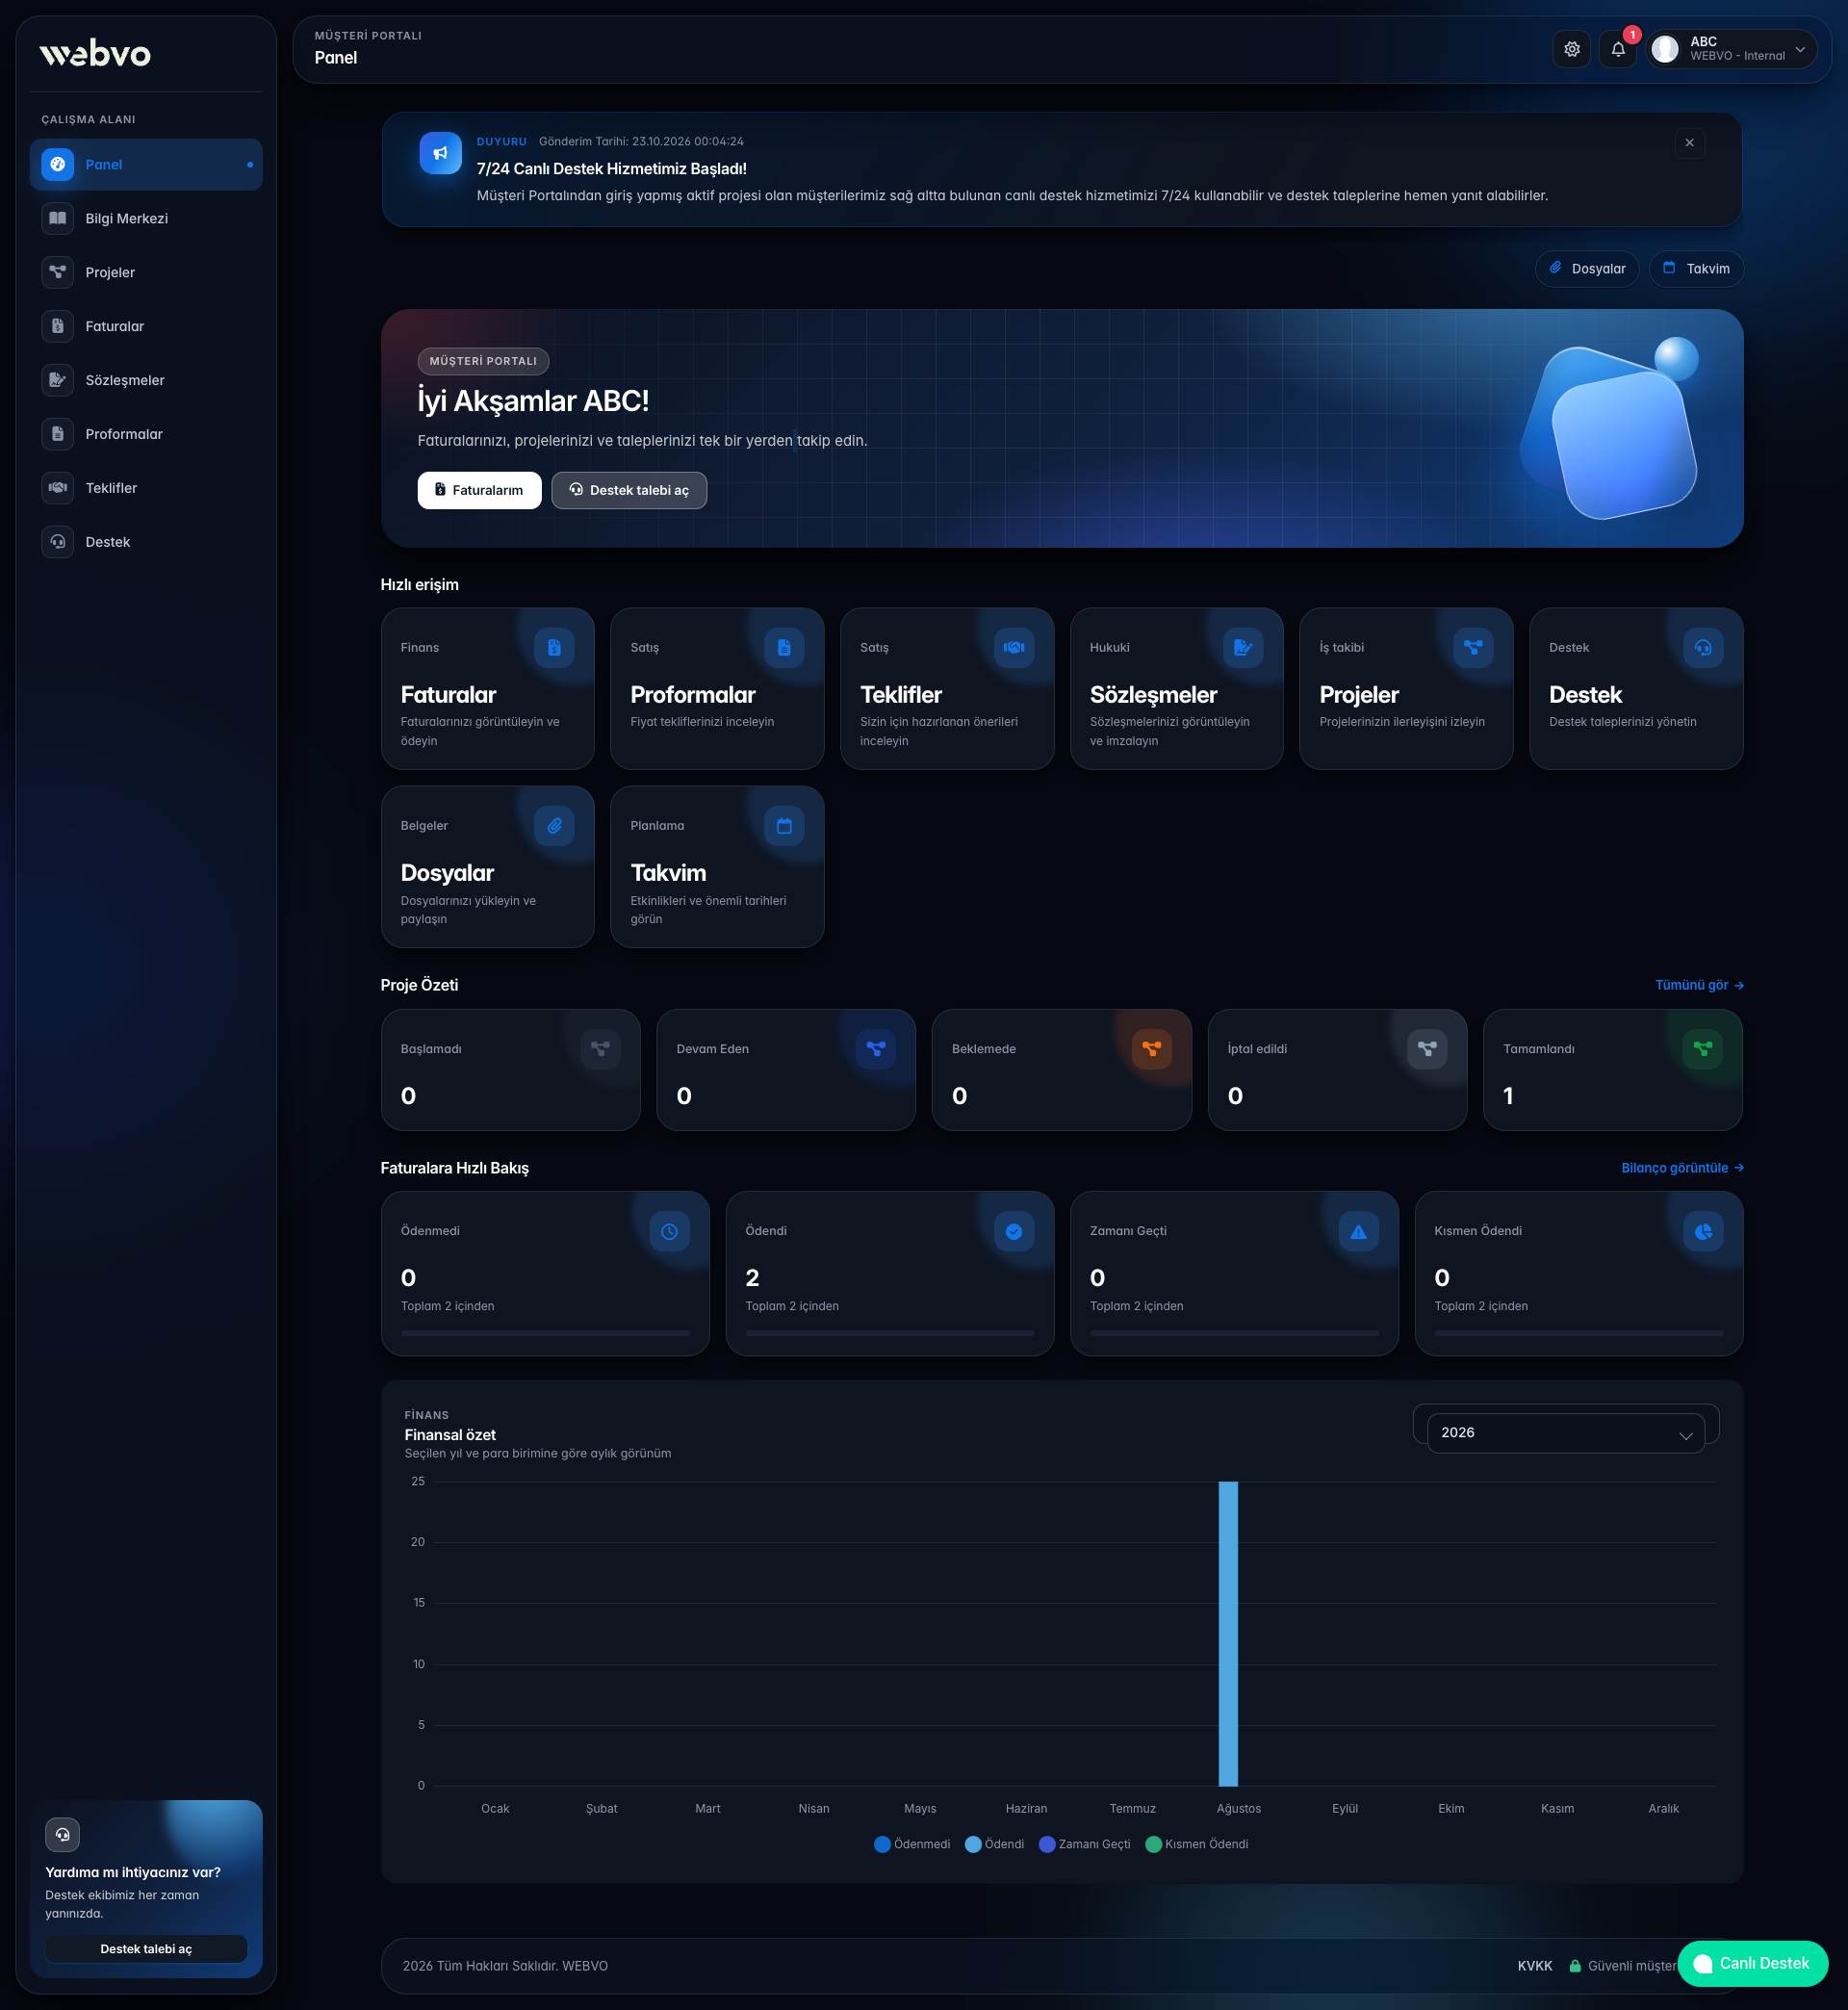This screenshot has width=1848, height=2010.
Task: Open the KVKK footer link
Action: 1534,1966
